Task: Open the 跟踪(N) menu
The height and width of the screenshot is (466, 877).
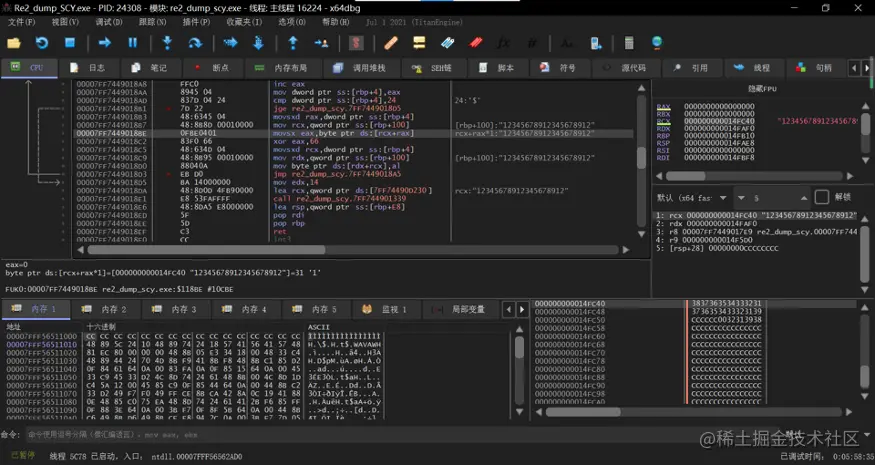Action: click(x=153, y=22)
